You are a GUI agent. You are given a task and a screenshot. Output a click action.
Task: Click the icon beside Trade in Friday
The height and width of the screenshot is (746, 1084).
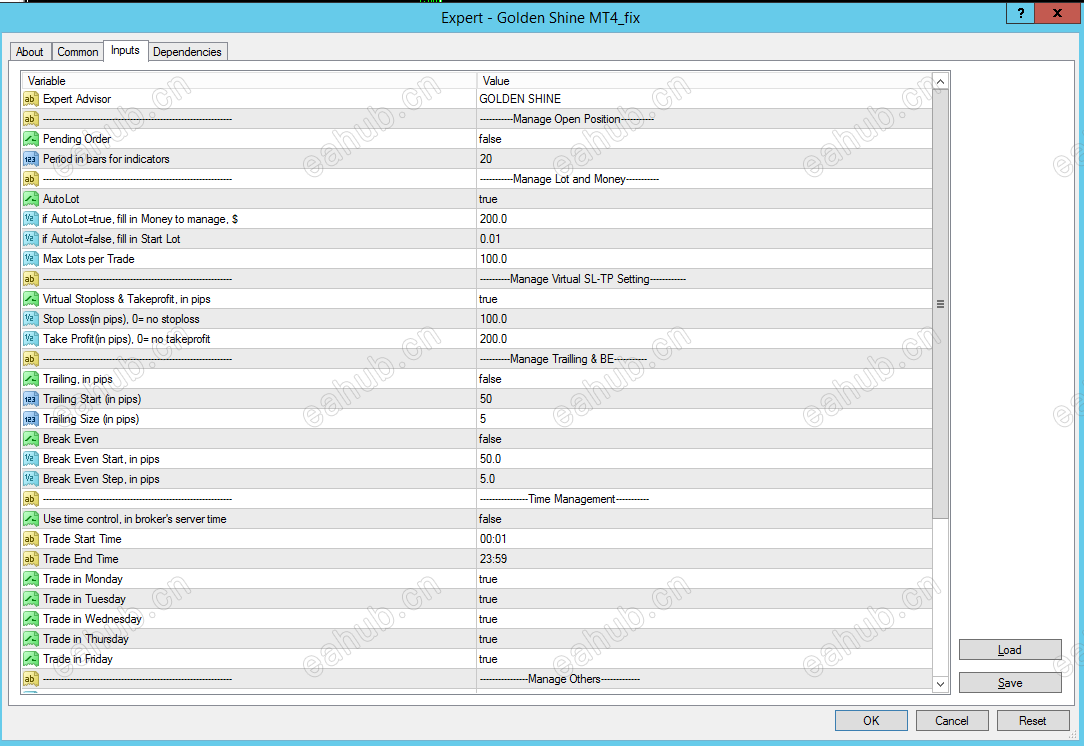coord(30,660)
